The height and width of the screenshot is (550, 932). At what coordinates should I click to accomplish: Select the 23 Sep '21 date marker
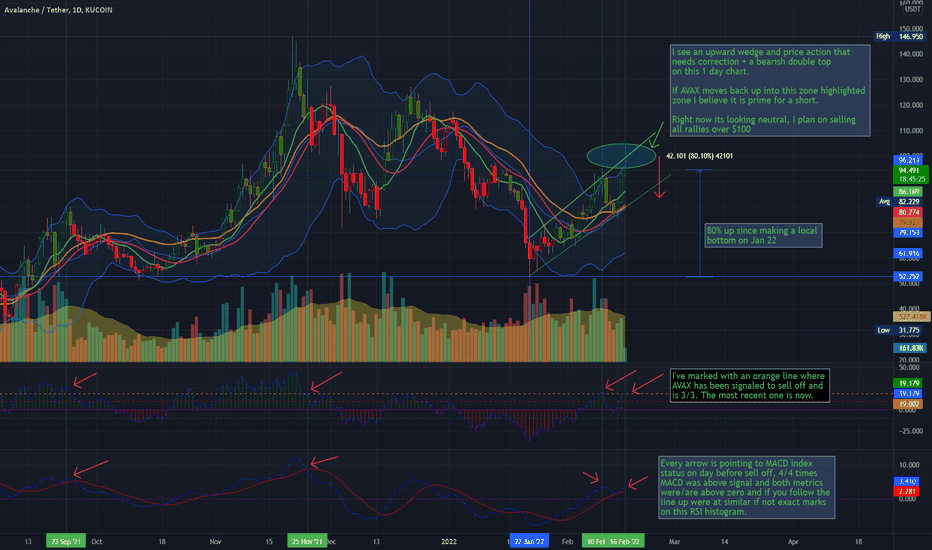[x=66, y=542]
